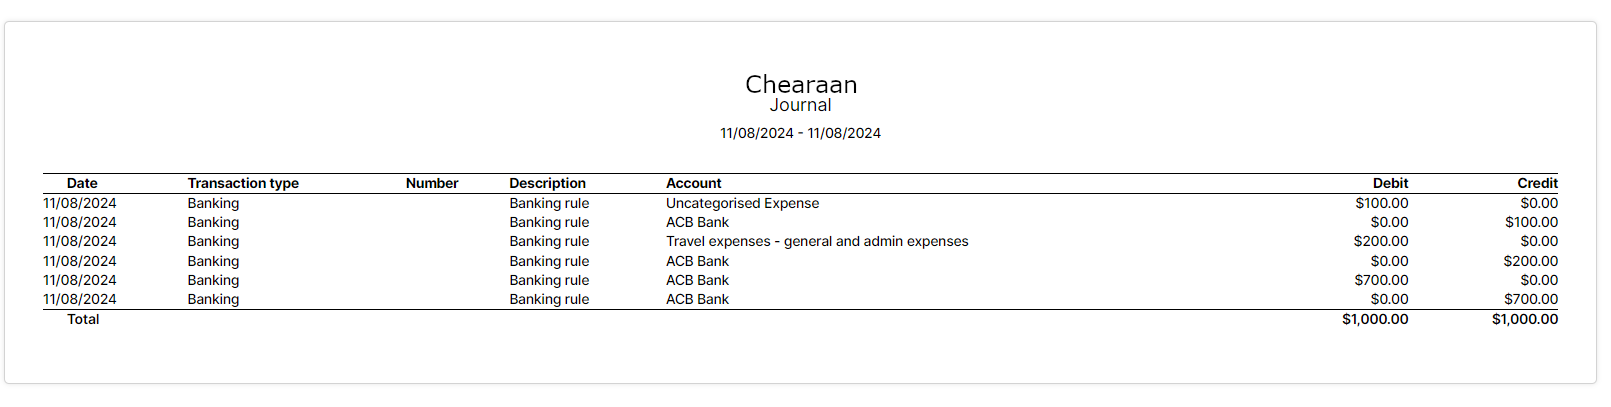Image resolution: width=1611 pixels, height=407 pixels.
Task: Open the $700.00 debit entry
Action: click(1381, 280)
